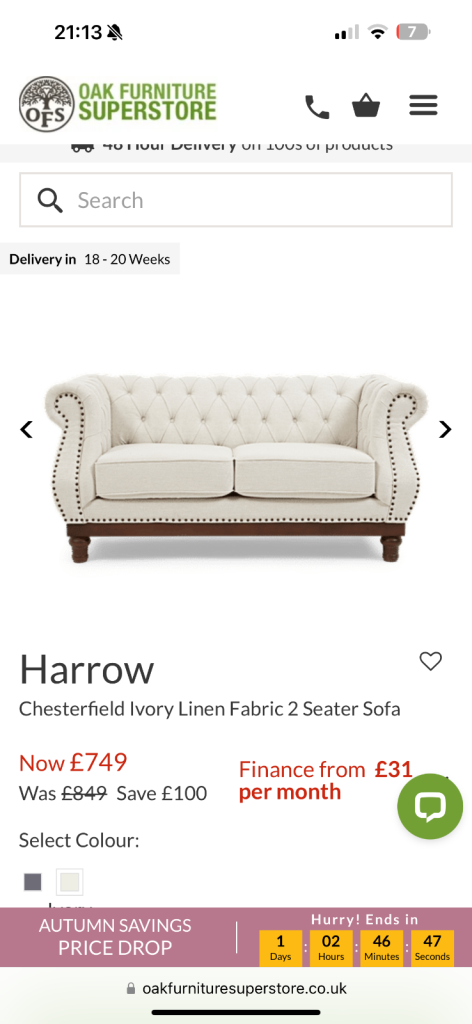This screenshot has height=1024, width=472.
Task: Open the hamburger navigation menu
Action: click(x=423, y=106)
